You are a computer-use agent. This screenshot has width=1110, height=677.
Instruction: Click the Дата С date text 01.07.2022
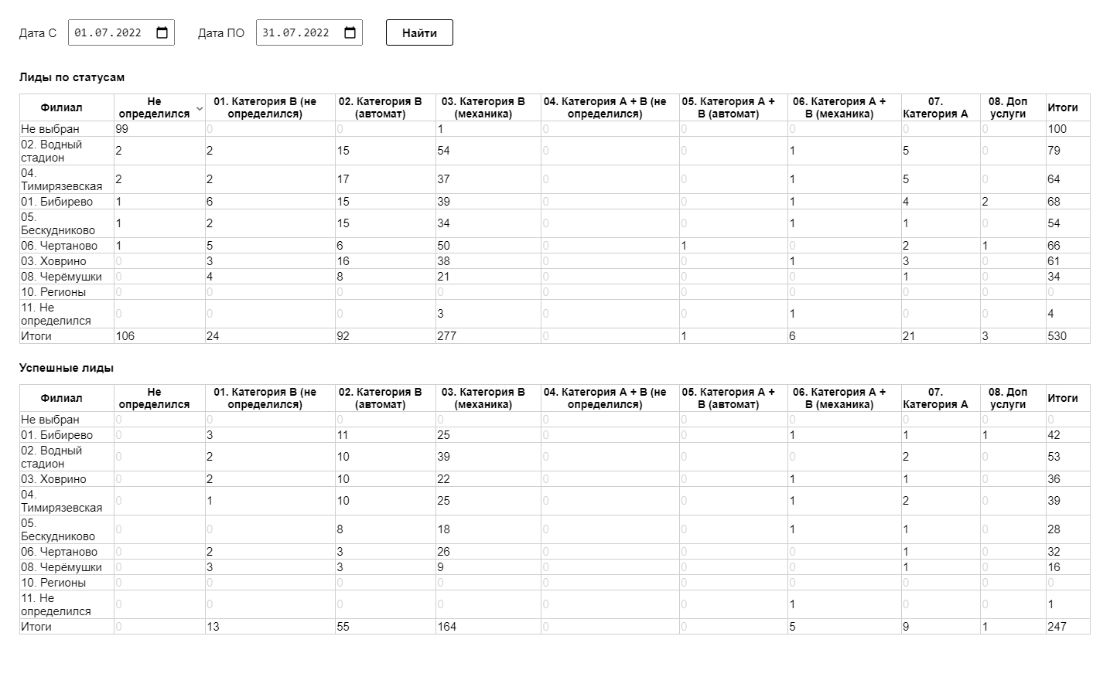point(108,33)
